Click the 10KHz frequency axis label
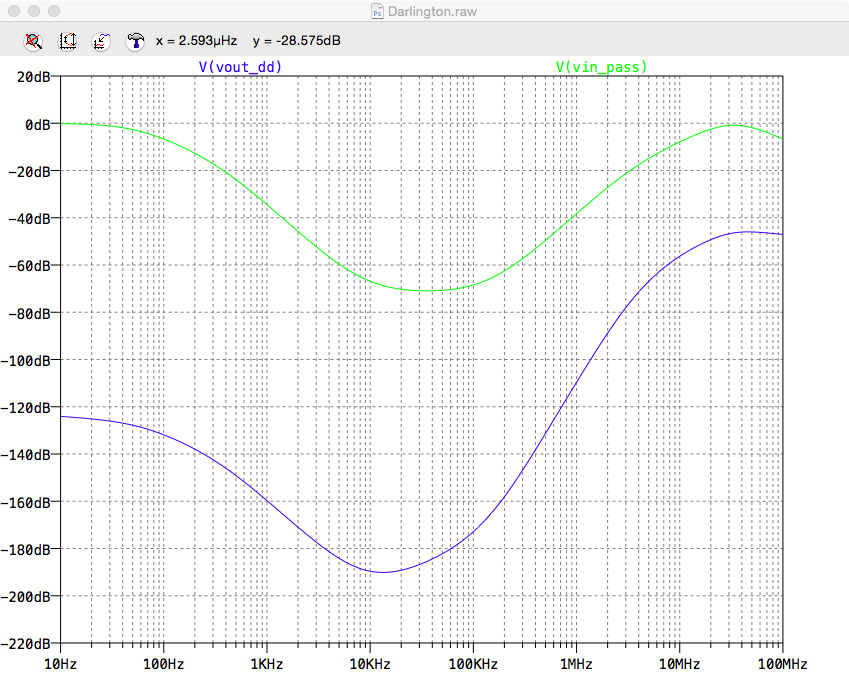Viewport: 849px width, 673px height. click(370, 664)
